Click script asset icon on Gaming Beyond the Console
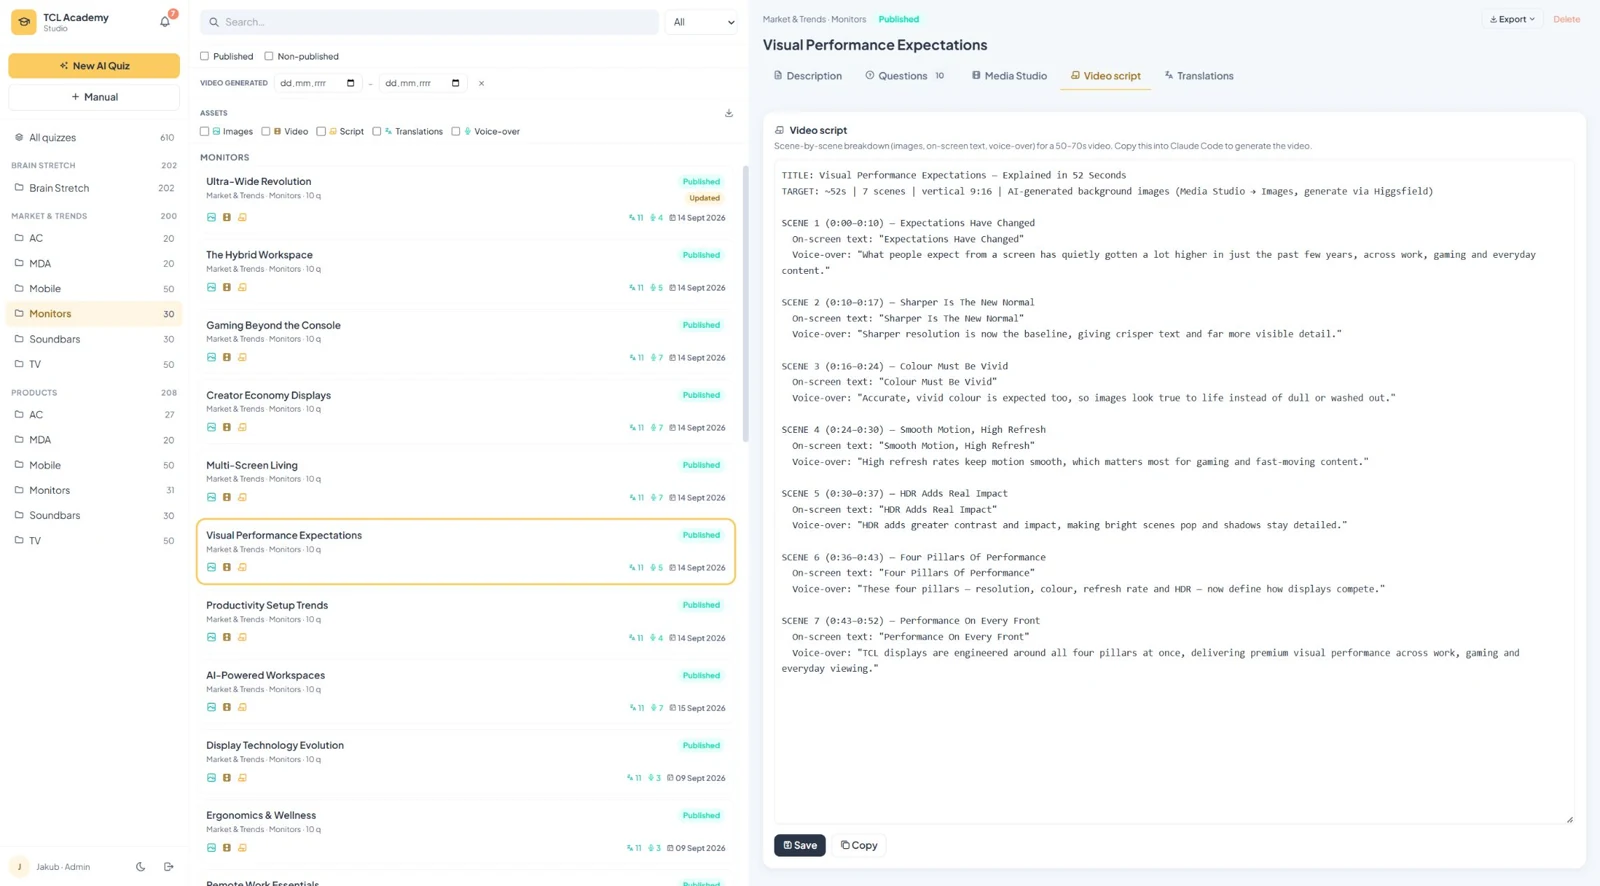 click(x=242, y=357)
